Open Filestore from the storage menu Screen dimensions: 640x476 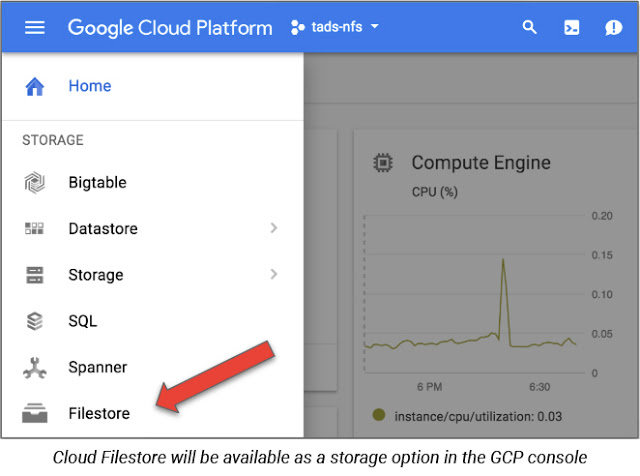99,414
